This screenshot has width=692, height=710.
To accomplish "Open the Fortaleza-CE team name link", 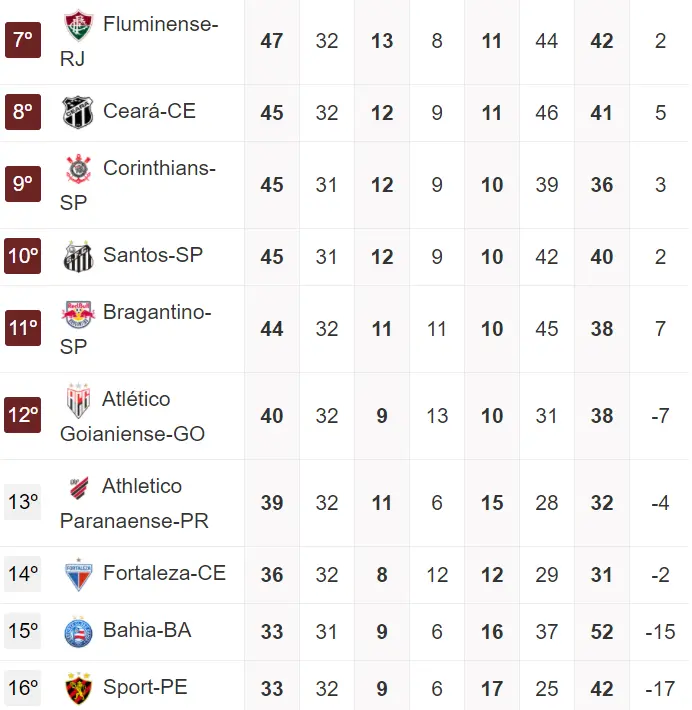I will pos(164,573).
